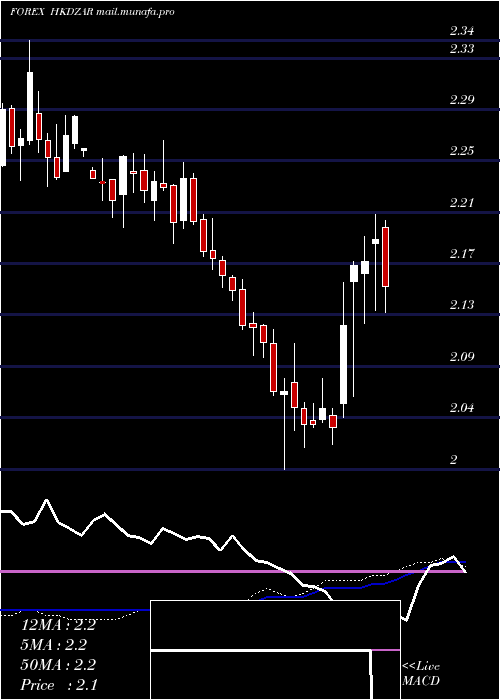Click the 2.33 price axis label

coord(462,48)
